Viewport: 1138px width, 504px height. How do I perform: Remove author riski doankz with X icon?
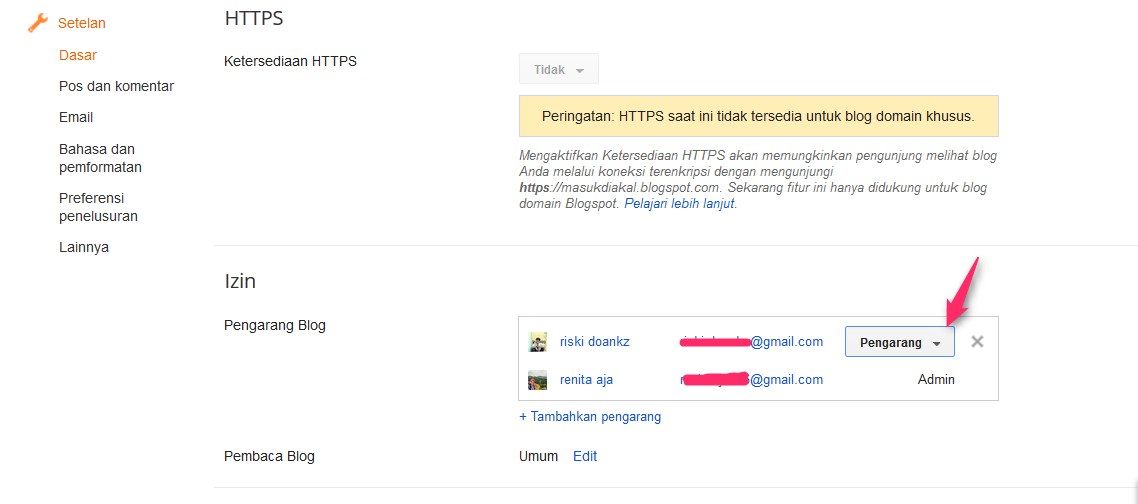(x=977, y=342)
